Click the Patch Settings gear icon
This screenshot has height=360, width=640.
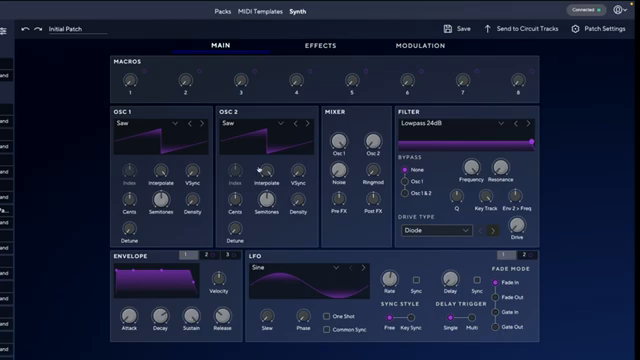point(575,29)
